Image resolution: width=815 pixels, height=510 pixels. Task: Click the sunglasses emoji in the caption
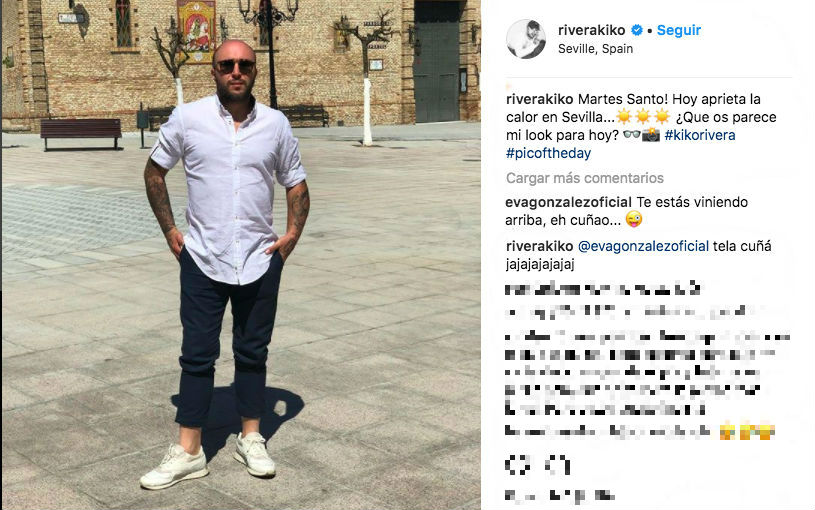pyautogui.click(x=632, y=135)
